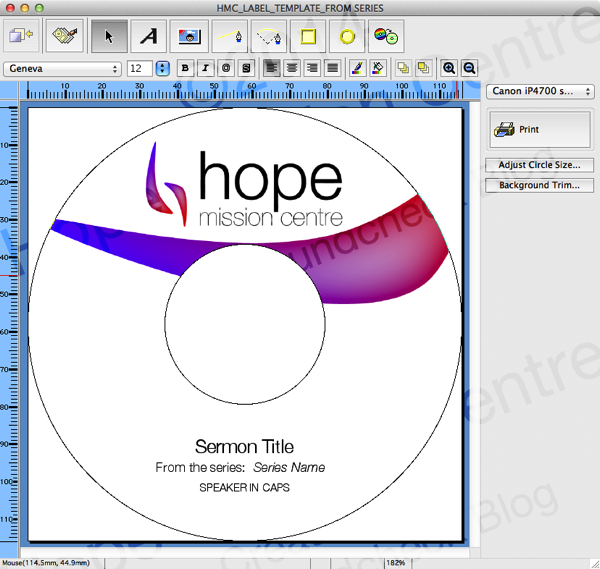Toggle outline text style

(x=226, y=68)
